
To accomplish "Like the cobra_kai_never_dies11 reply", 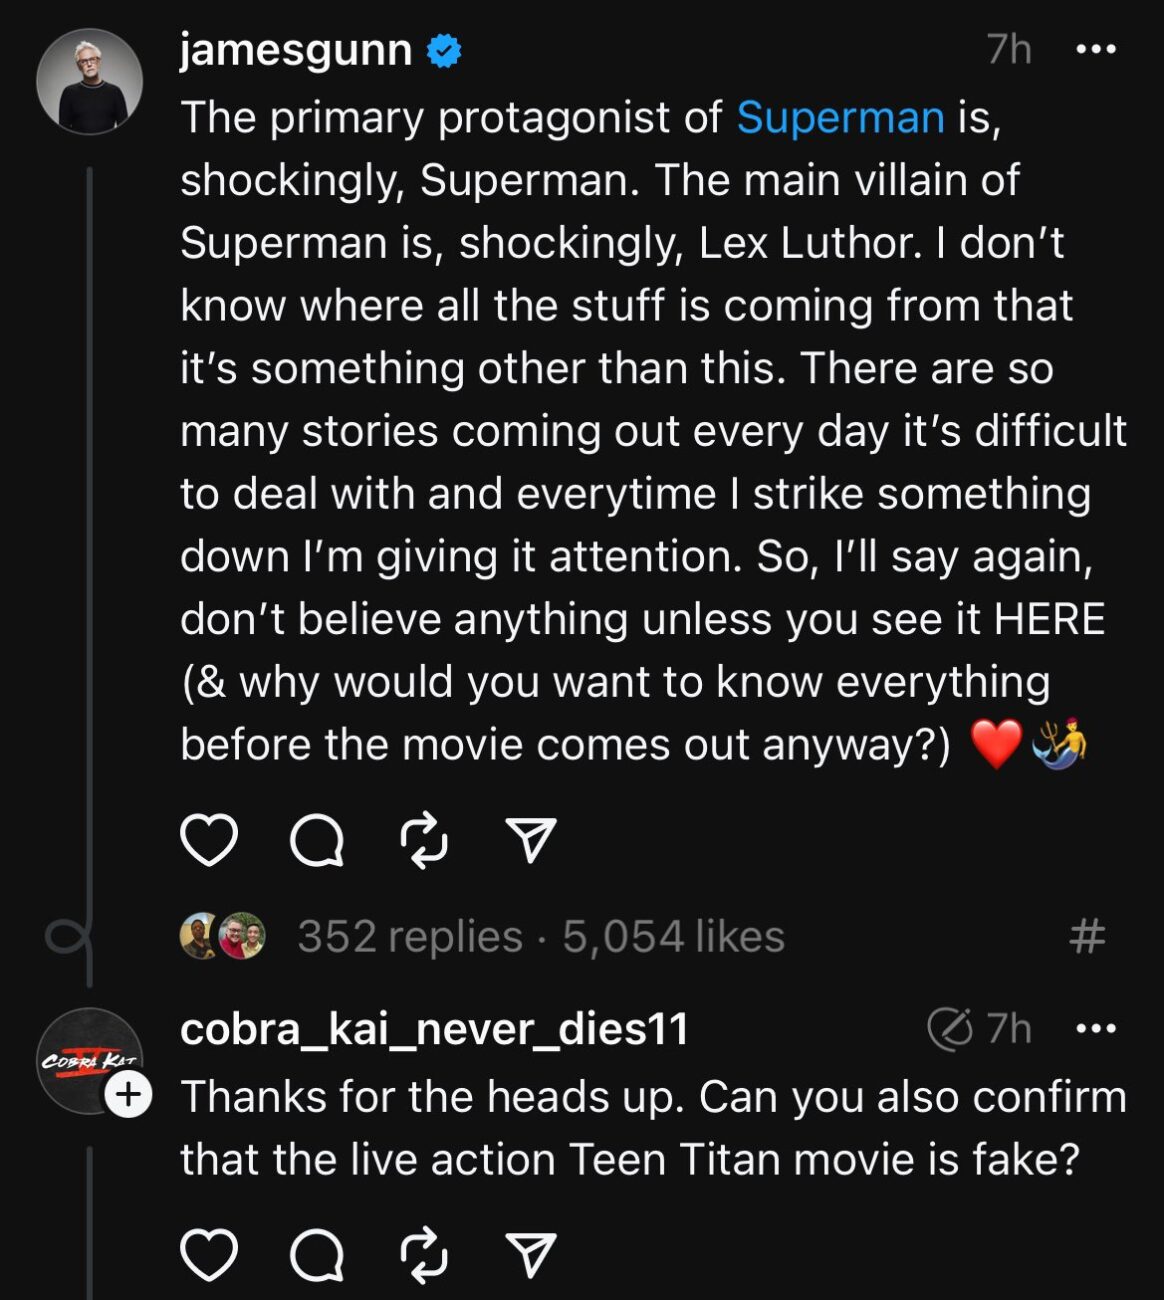I will click(x=209, y=1255).
